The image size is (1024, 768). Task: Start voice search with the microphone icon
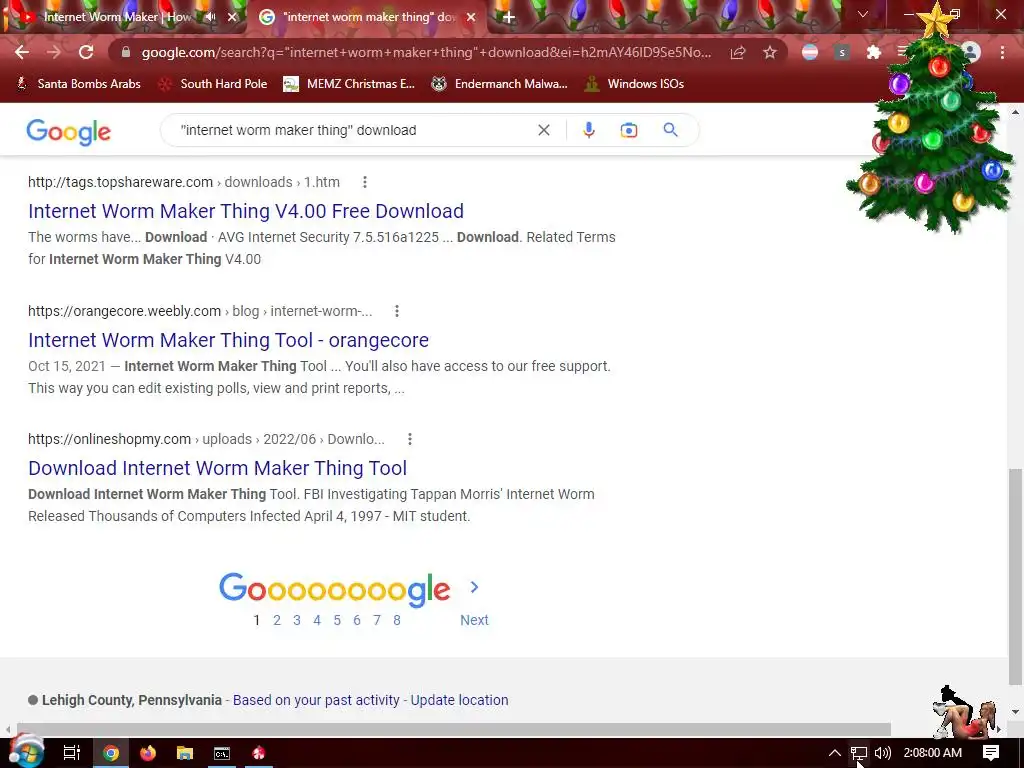tap(588, 130)
